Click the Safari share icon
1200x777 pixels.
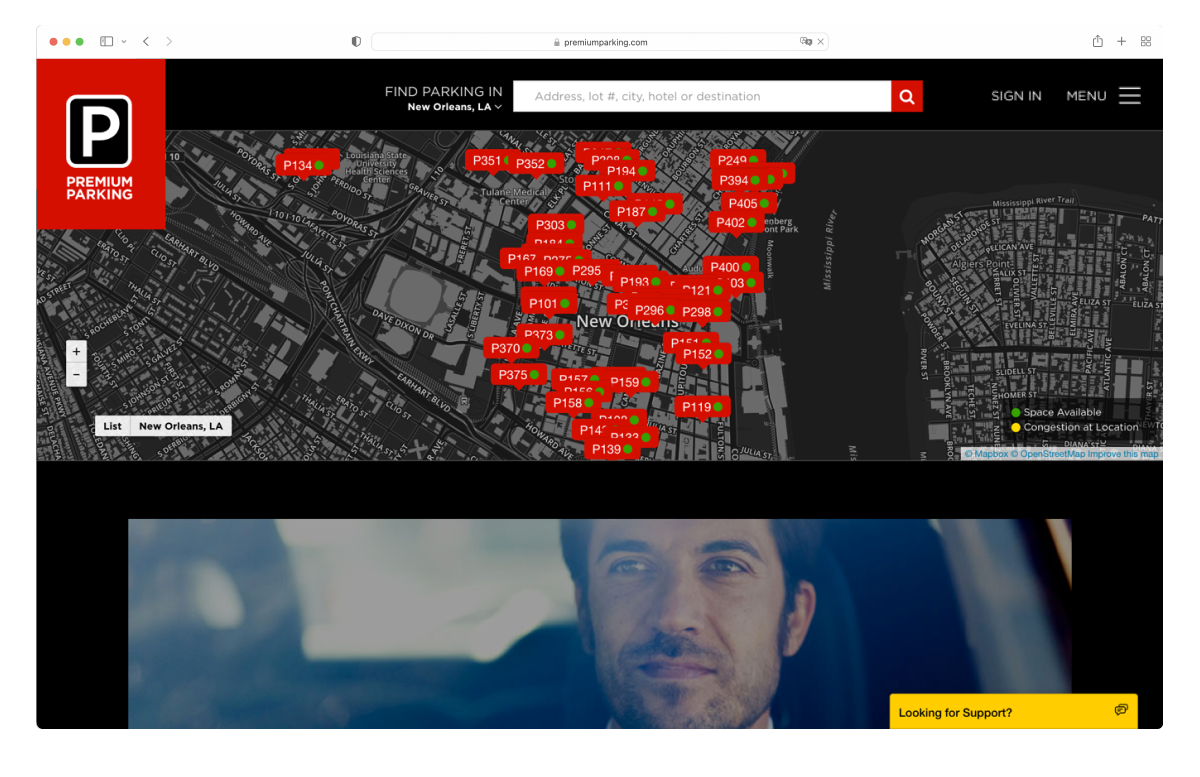pyautogui.click(x=1097, y=42)
